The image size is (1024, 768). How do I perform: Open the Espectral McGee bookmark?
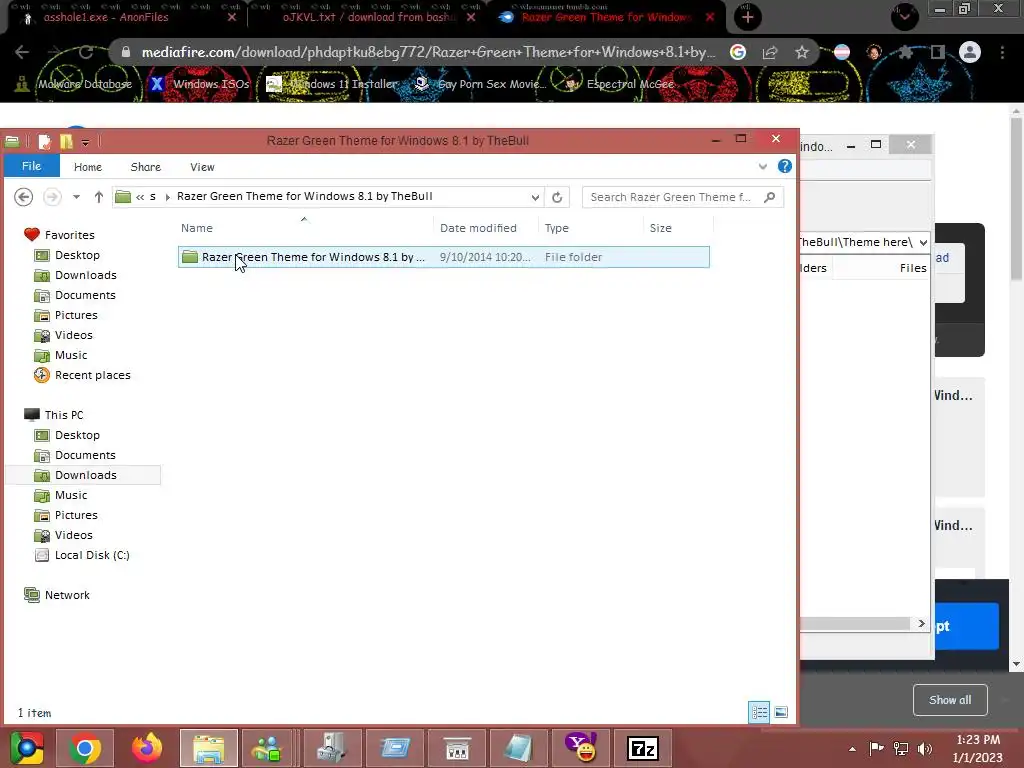[x=619, y=84]
